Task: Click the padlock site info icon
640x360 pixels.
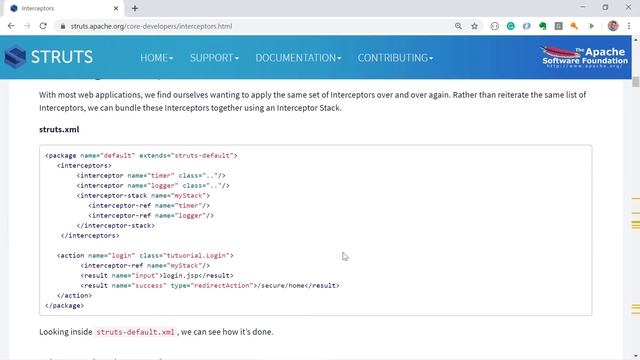Action: [62, 26]
